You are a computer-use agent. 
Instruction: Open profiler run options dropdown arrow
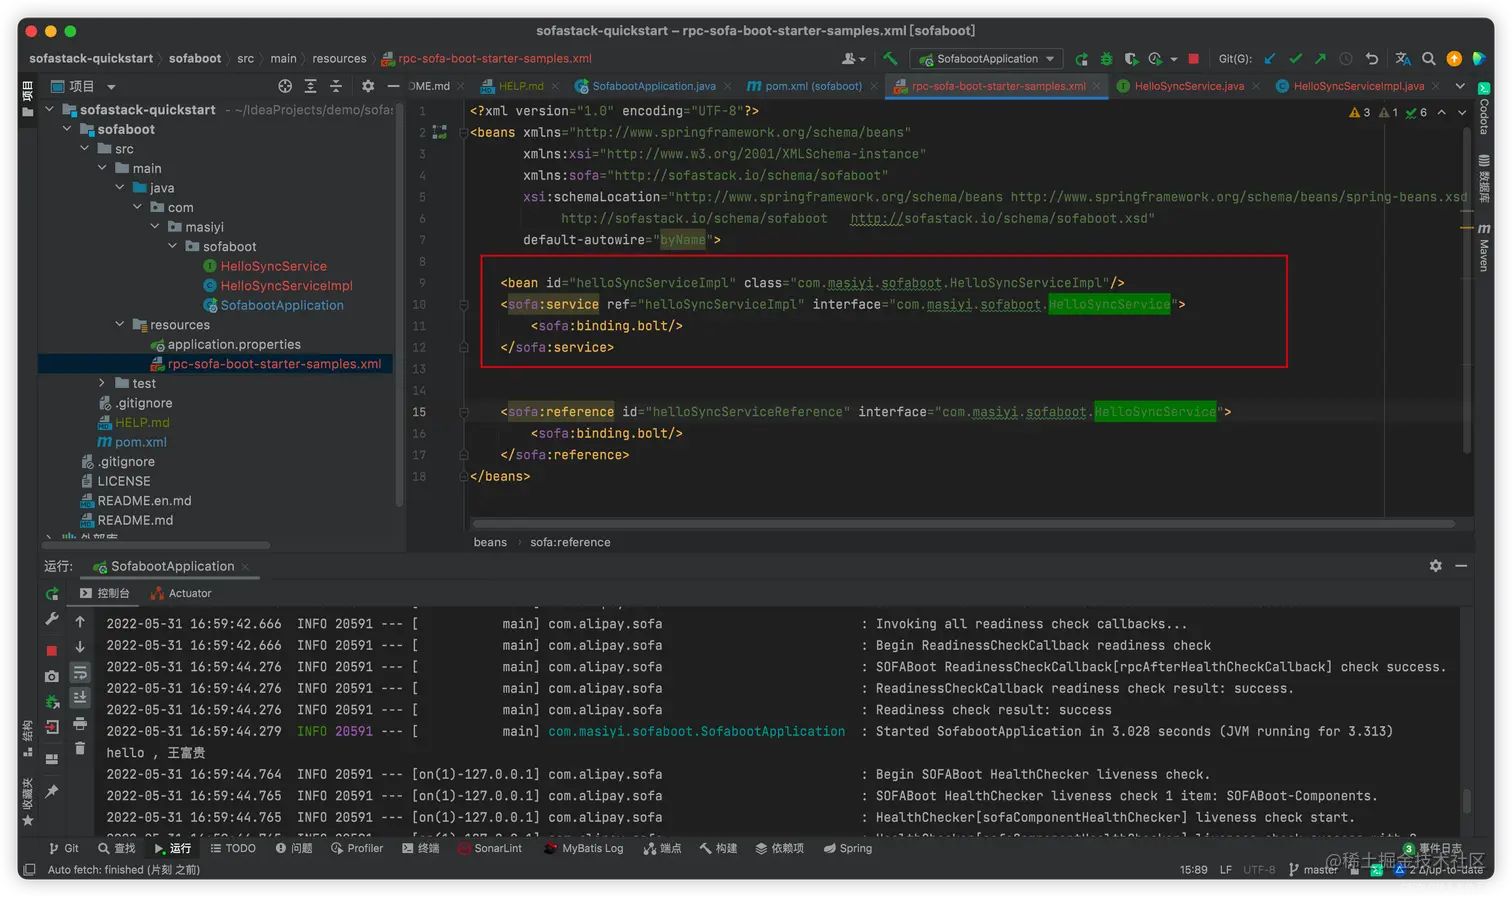coord(1174,59)
